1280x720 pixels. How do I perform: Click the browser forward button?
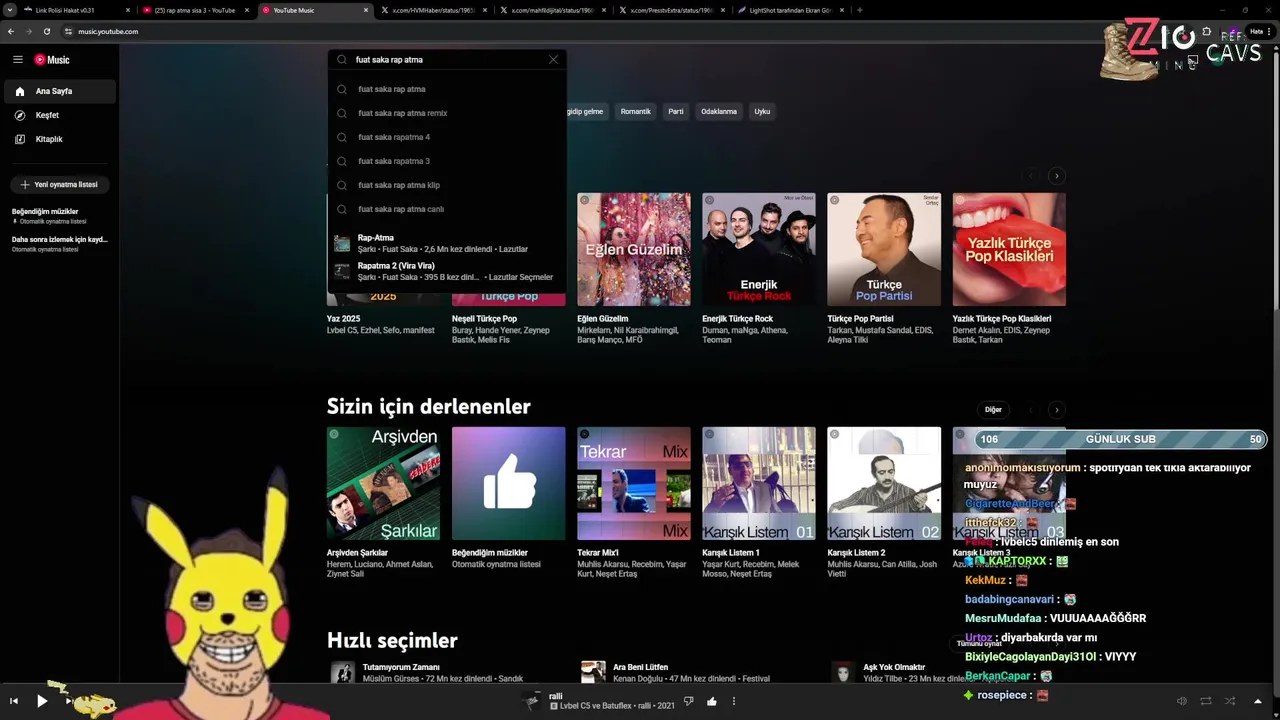(28, 31)
